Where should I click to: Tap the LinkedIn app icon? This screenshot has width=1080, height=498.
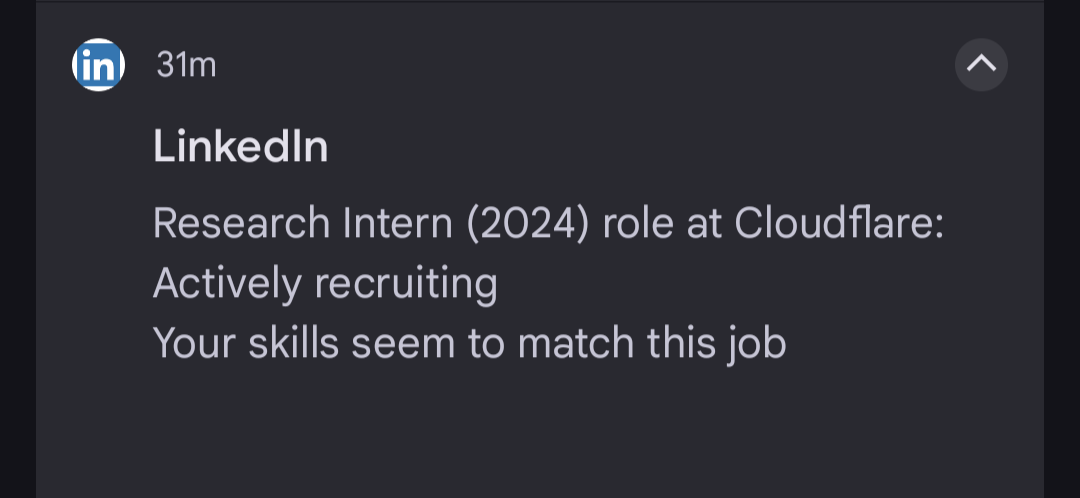tap(98, 65)
